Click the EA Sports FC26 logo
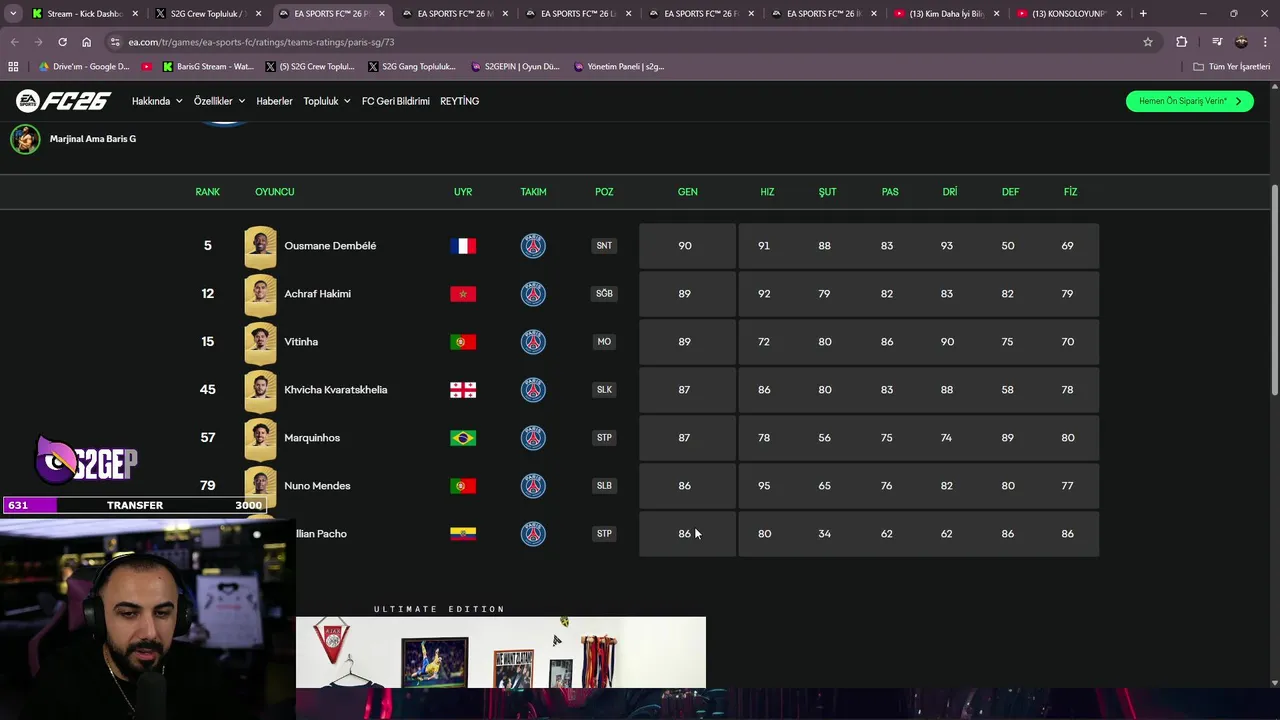1280x720 pixels. coord(63,101)
